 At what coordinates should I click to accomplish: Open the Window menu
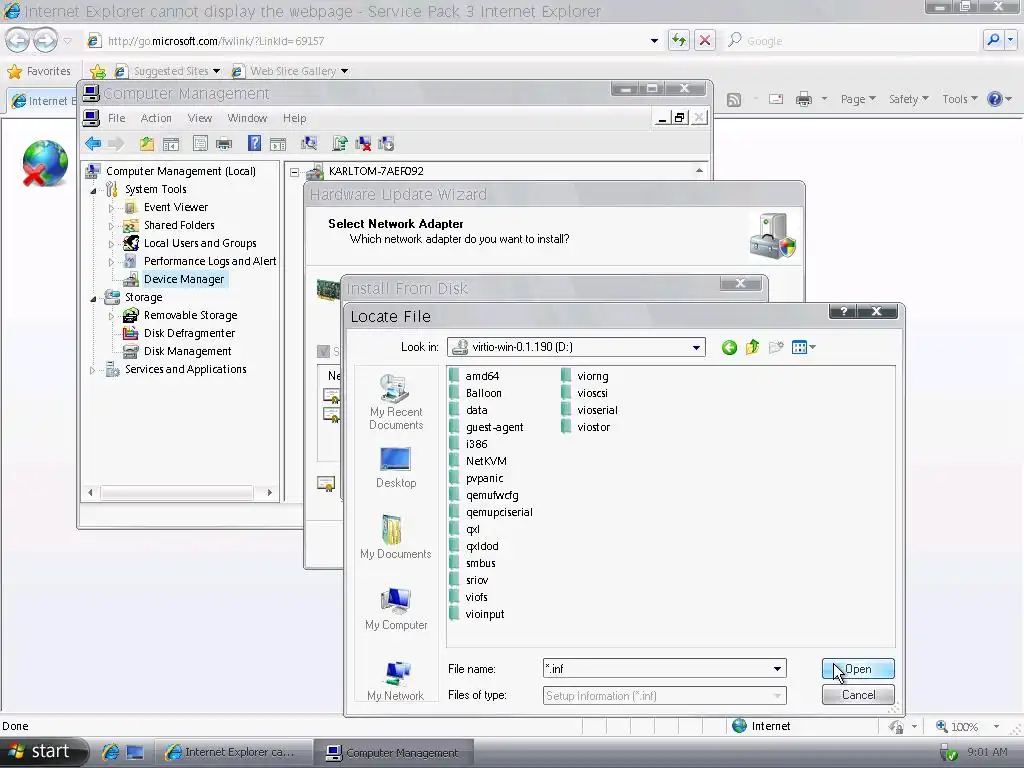point(247,118)
